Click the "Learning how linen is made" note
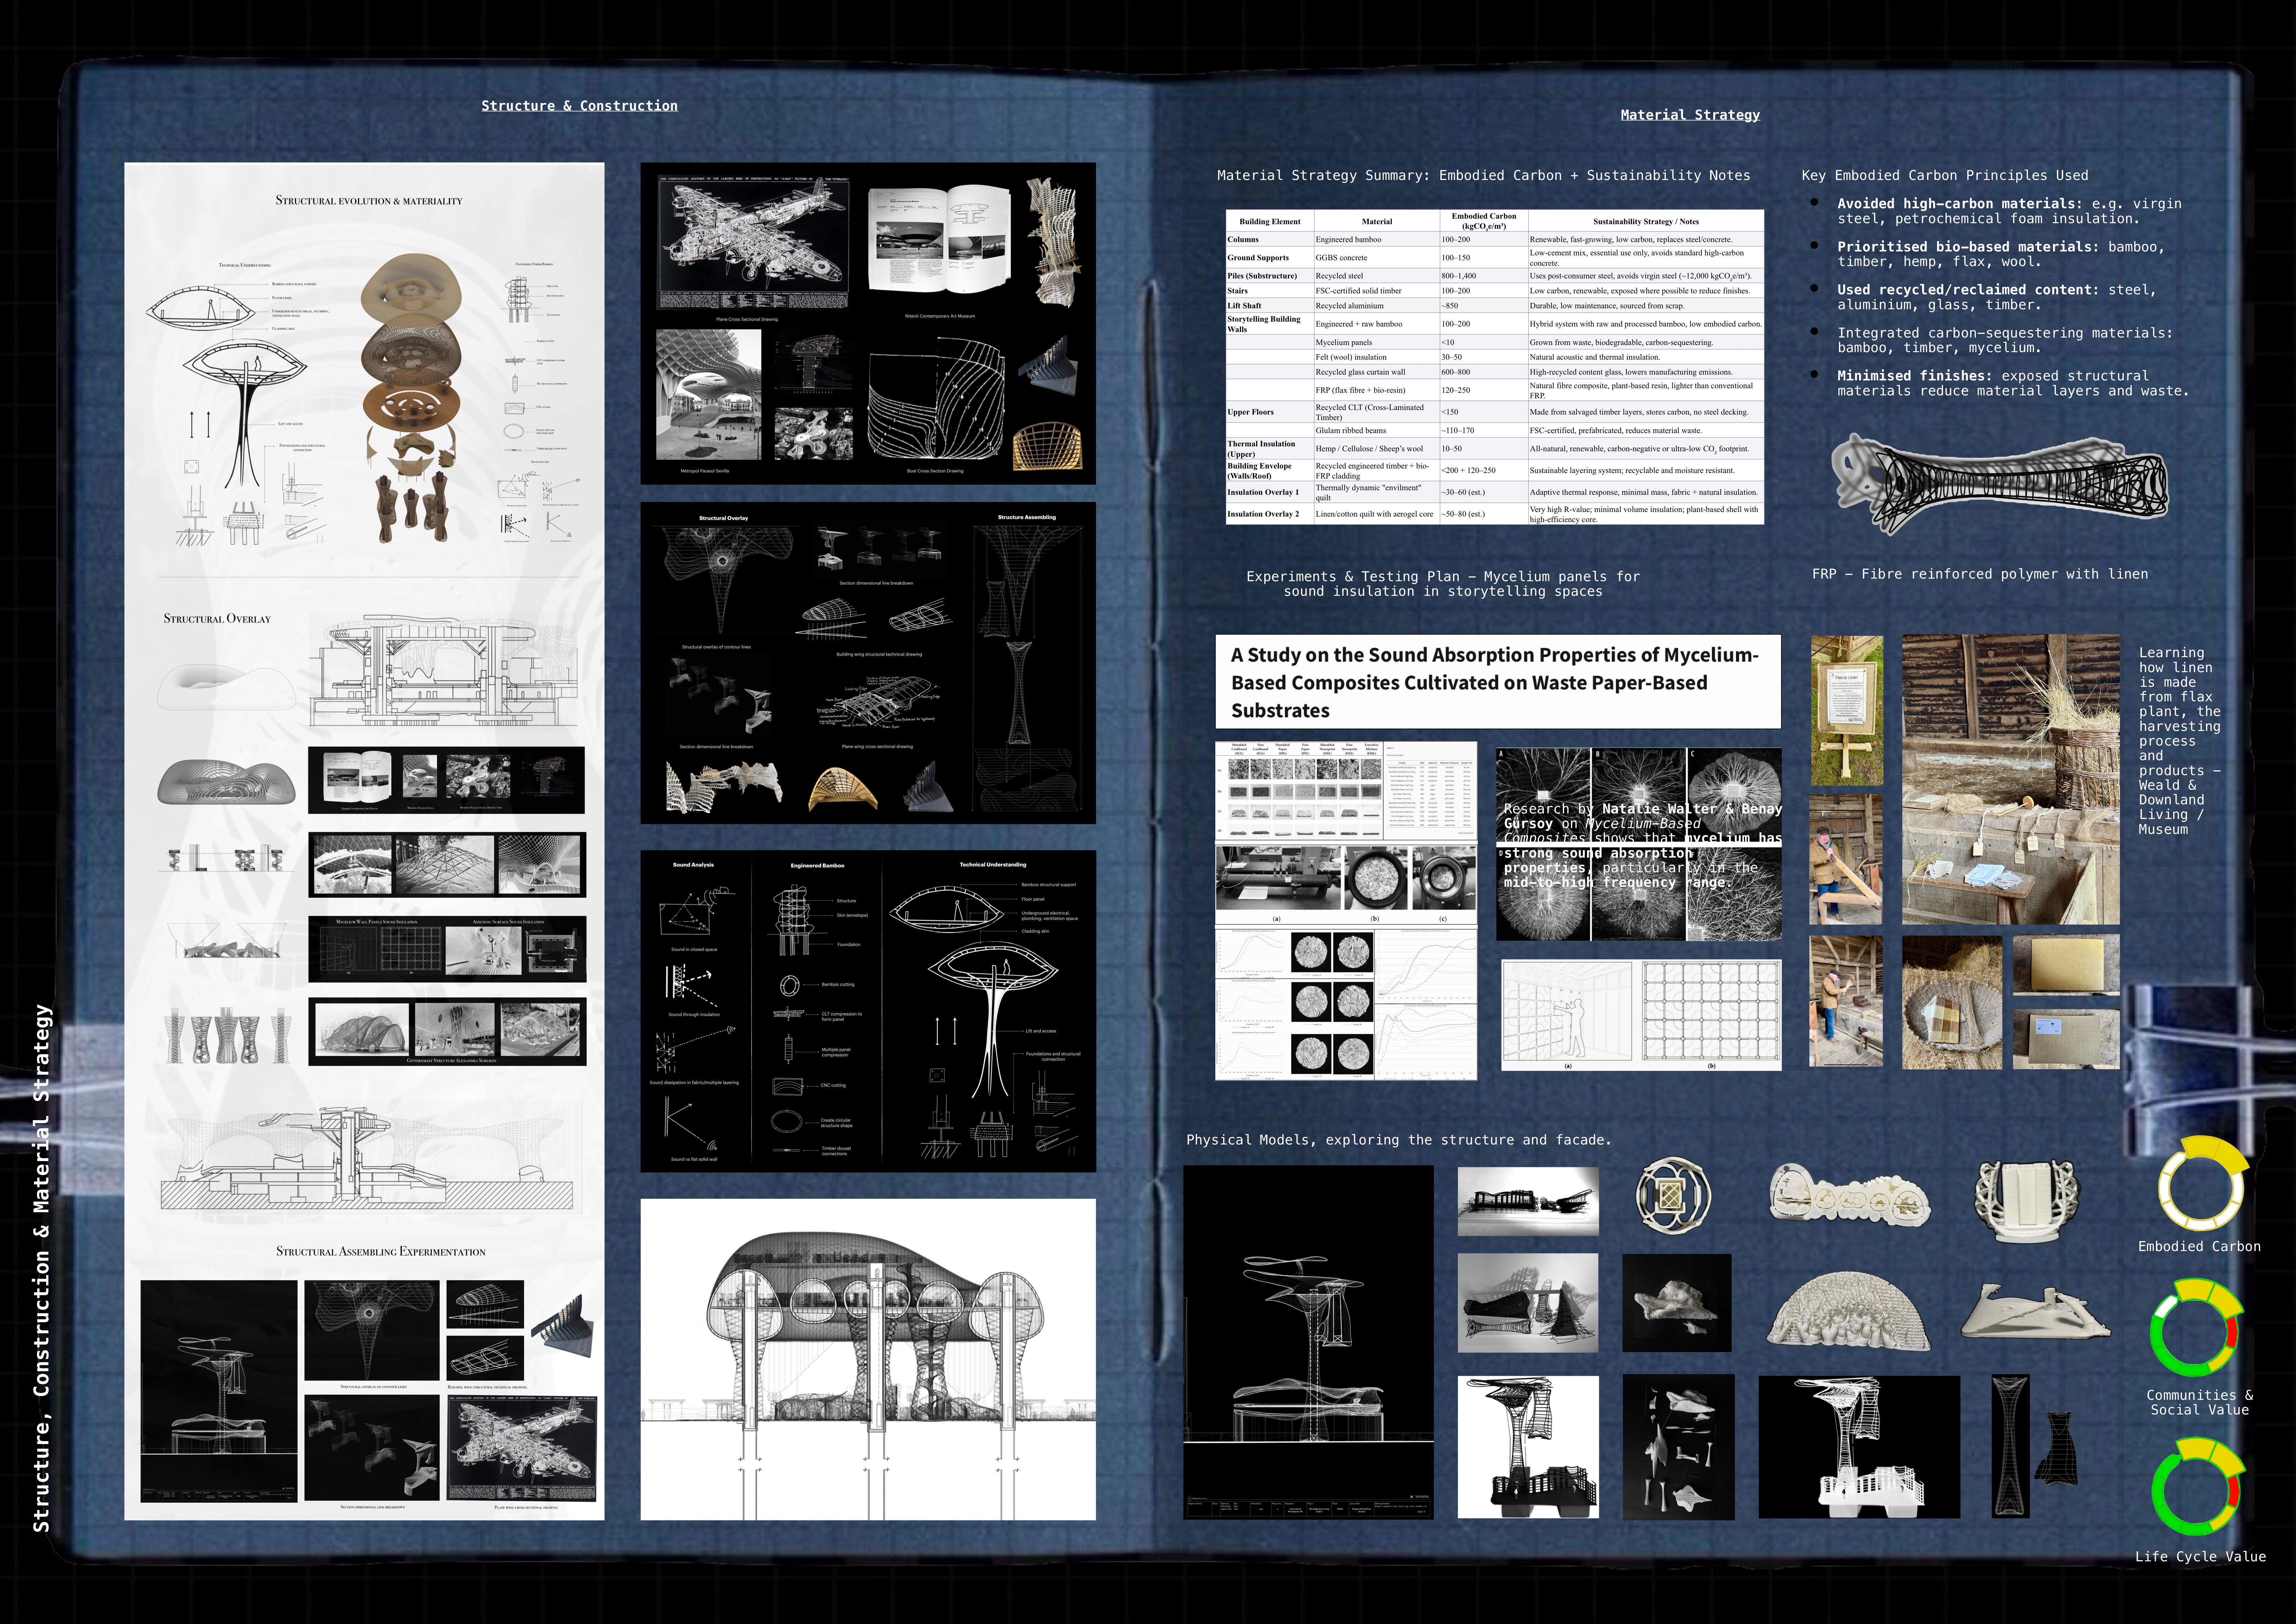Screen dimensions: 2296x1624 [2180, 741]
